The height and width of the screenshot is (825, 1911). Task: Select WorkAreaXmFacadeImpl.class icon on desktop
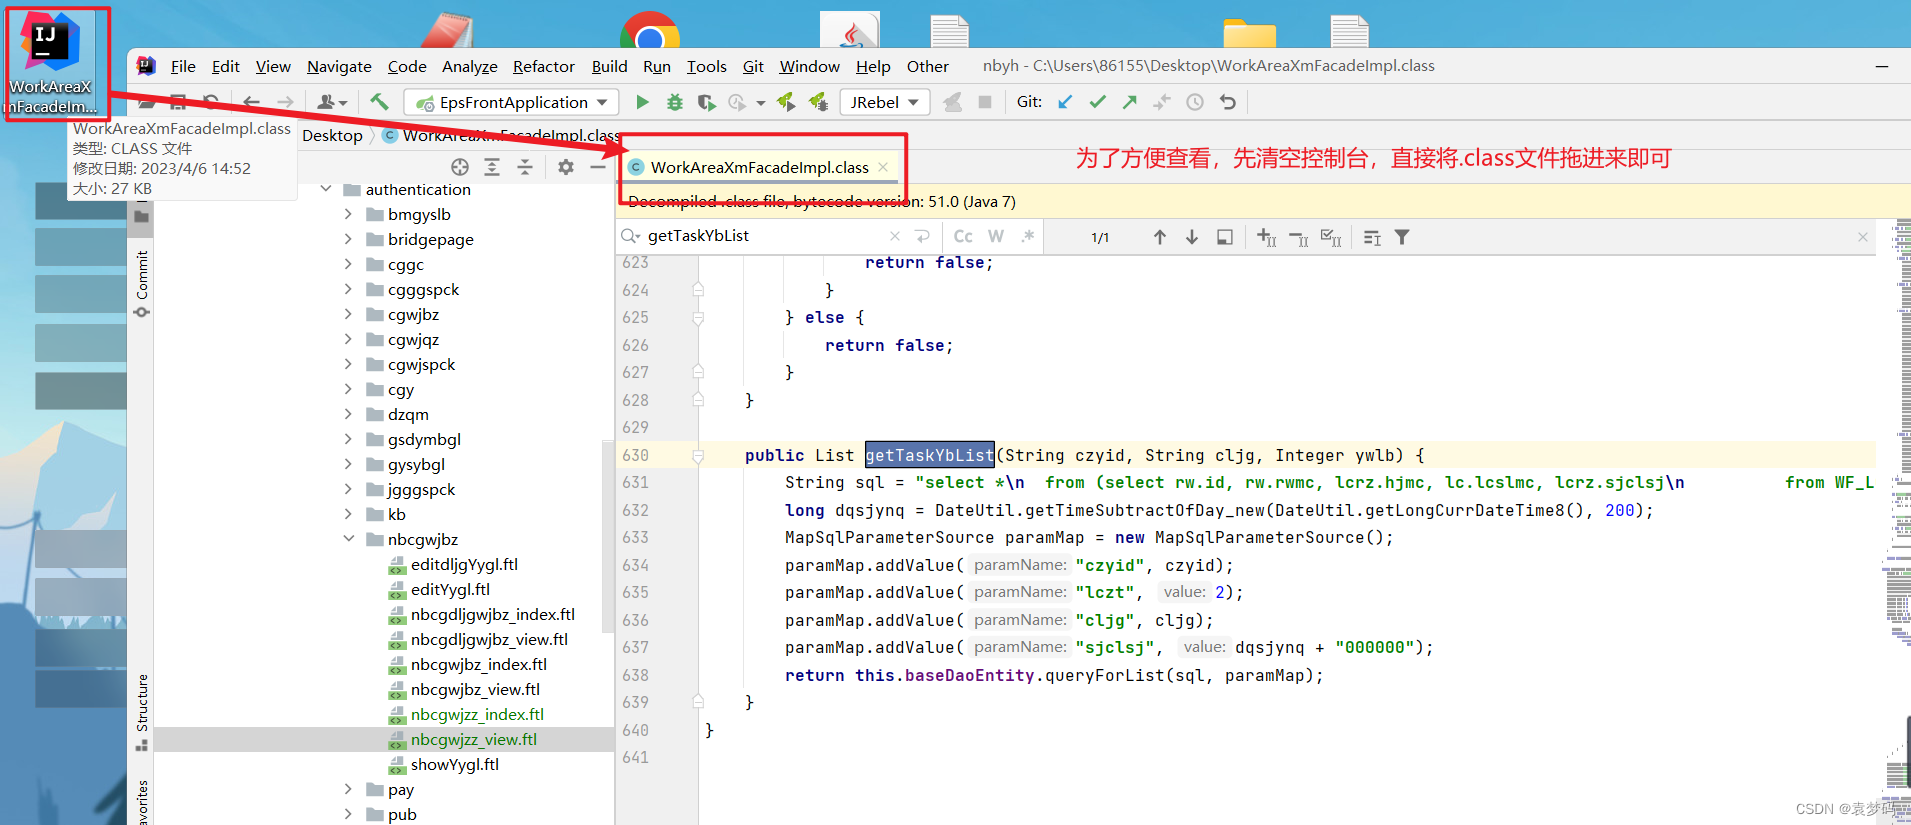click(51, 65)
